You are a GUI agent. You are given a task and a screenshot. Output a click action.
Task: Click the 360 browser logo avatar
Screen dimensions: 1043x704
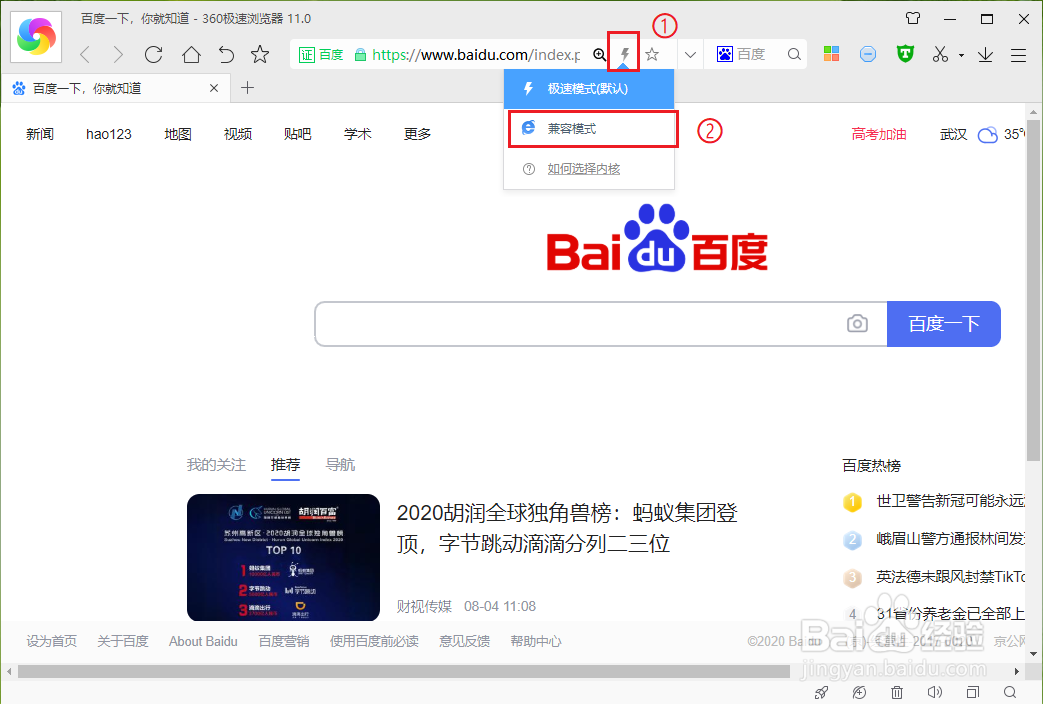point(37,36)
